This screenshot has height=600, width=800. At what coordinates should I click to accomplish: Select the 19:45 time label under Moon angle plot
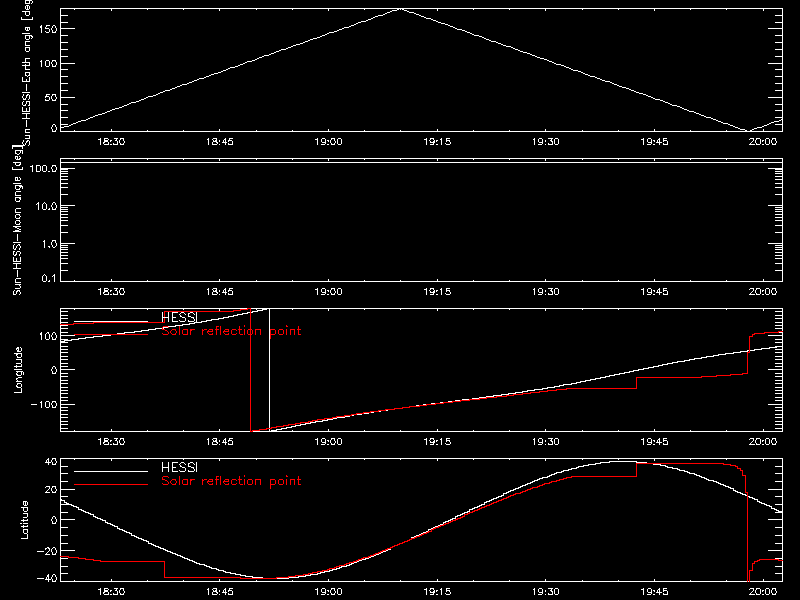click(x=655, y=291)
